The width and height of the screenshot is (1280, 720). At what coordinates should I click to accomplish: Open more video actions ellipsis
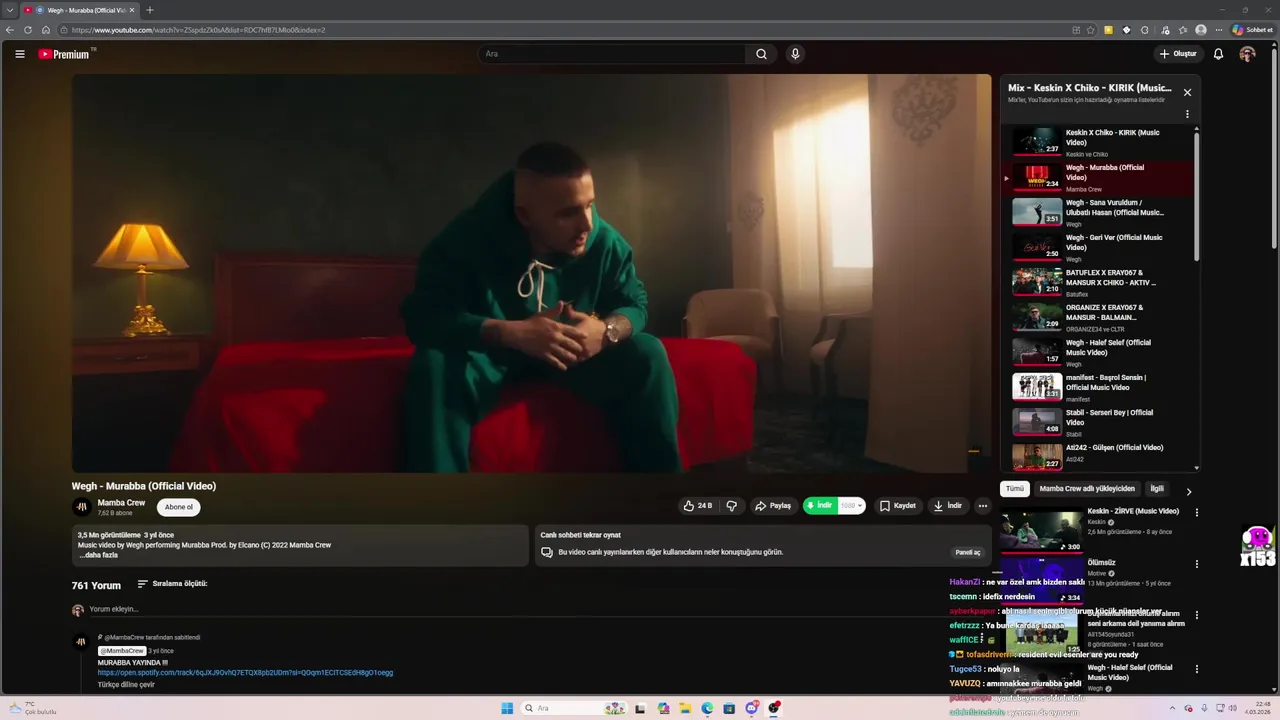pyautogui.click(x=983, y=506)
